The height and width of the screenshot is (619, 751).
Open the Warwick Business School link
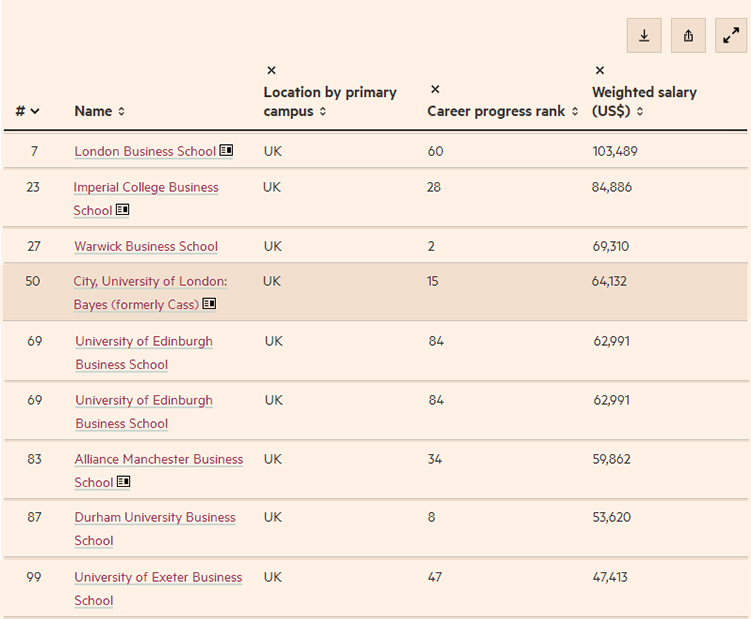pos(146,246)
